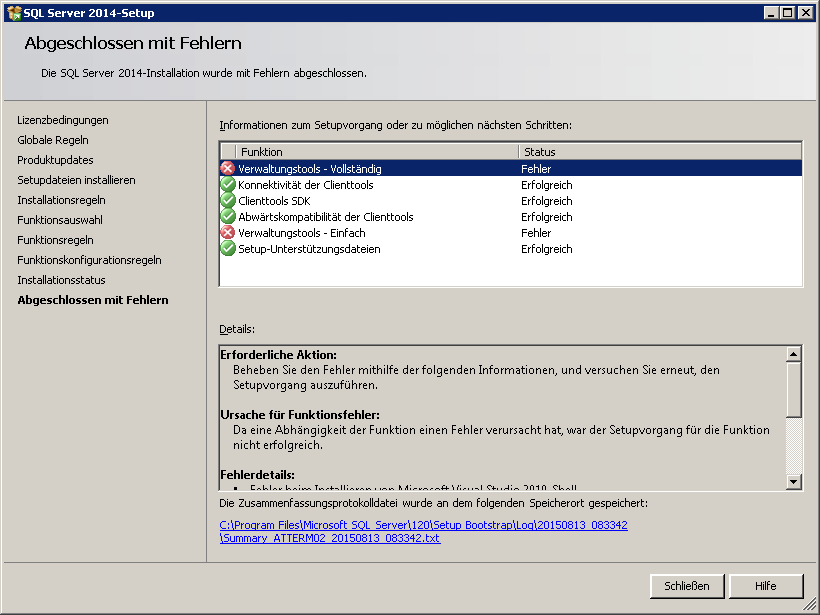This screenshot has width=820, height=615.
Task: Click the Funktionskonfigurationsregeln step
Action: pos(89,260)
